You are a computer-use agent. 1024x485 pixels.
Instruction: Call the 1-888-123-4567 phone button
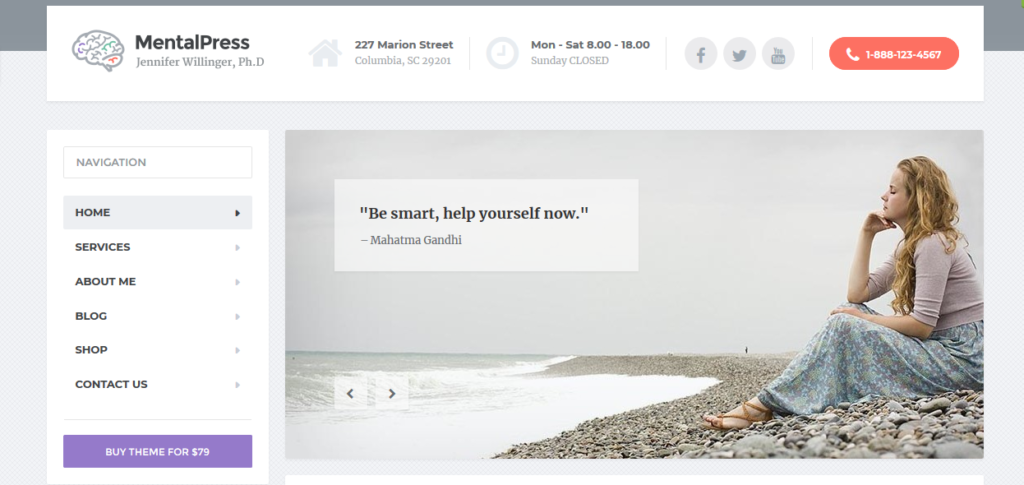coord(893,54)
